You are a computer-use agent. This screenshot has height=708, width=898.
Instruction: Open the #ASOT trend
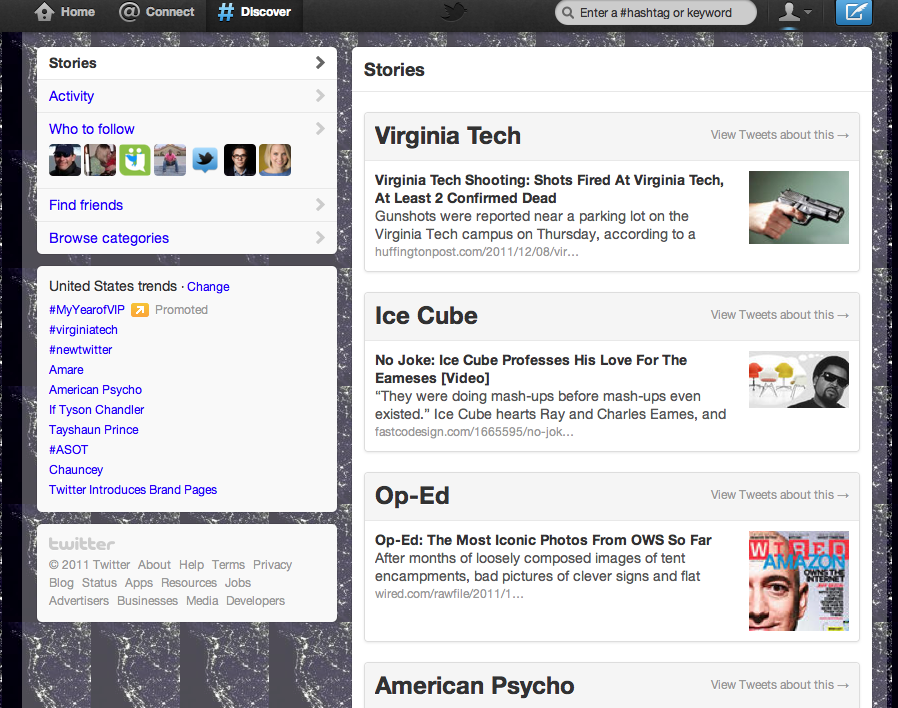coord(68,450)
